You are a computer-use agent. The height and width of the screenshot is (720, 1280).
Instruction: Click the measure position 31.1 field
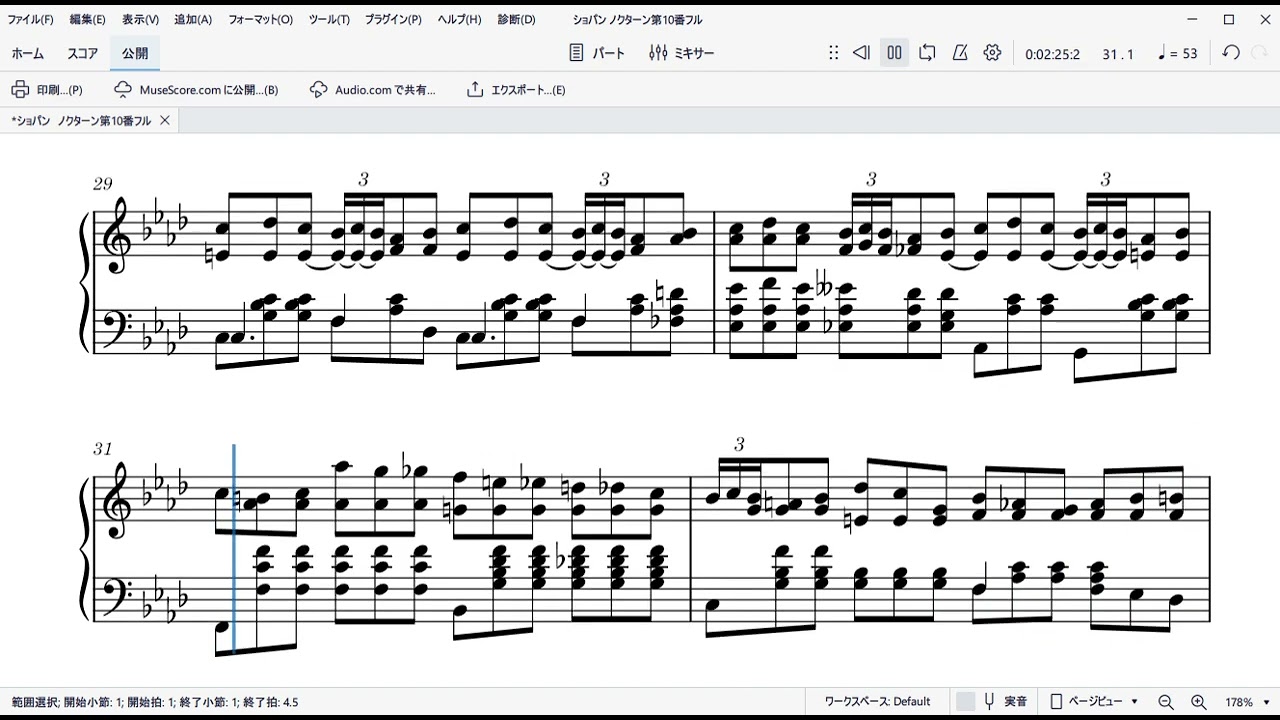(1118, 54)
